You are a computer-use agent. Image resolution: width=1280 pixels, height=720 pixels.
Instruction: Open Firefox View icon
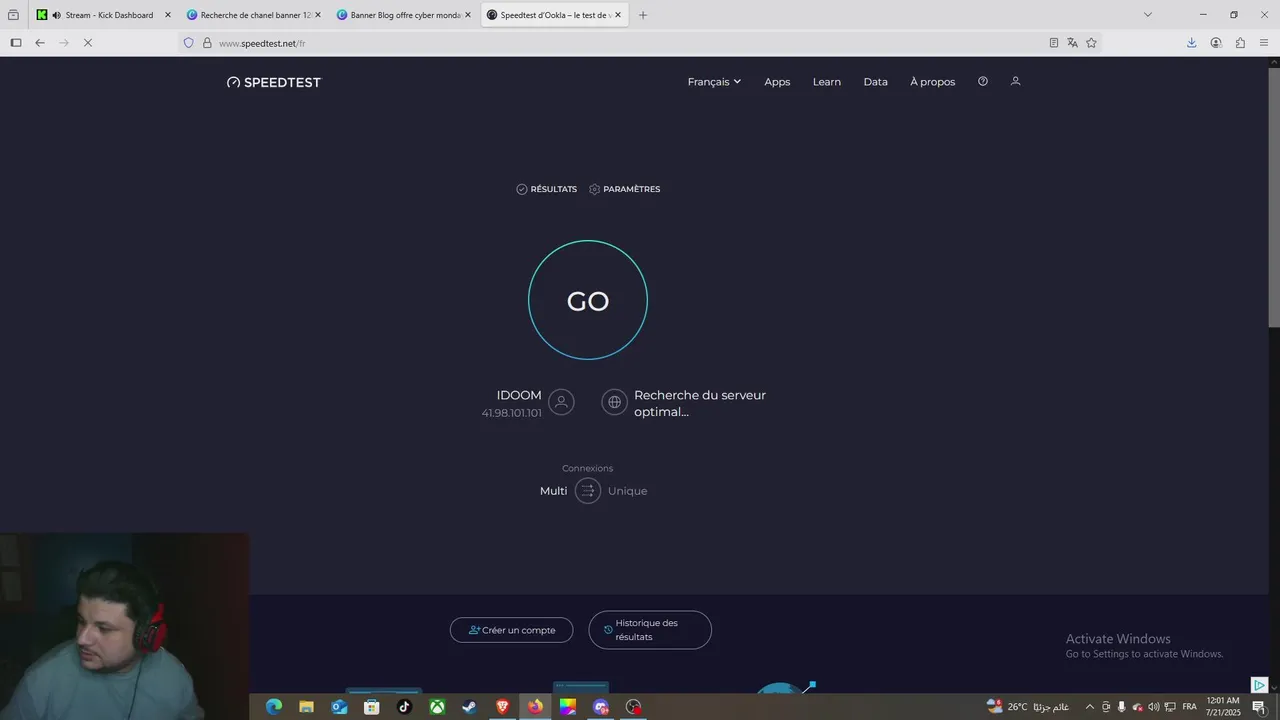(x=13, y=15)
